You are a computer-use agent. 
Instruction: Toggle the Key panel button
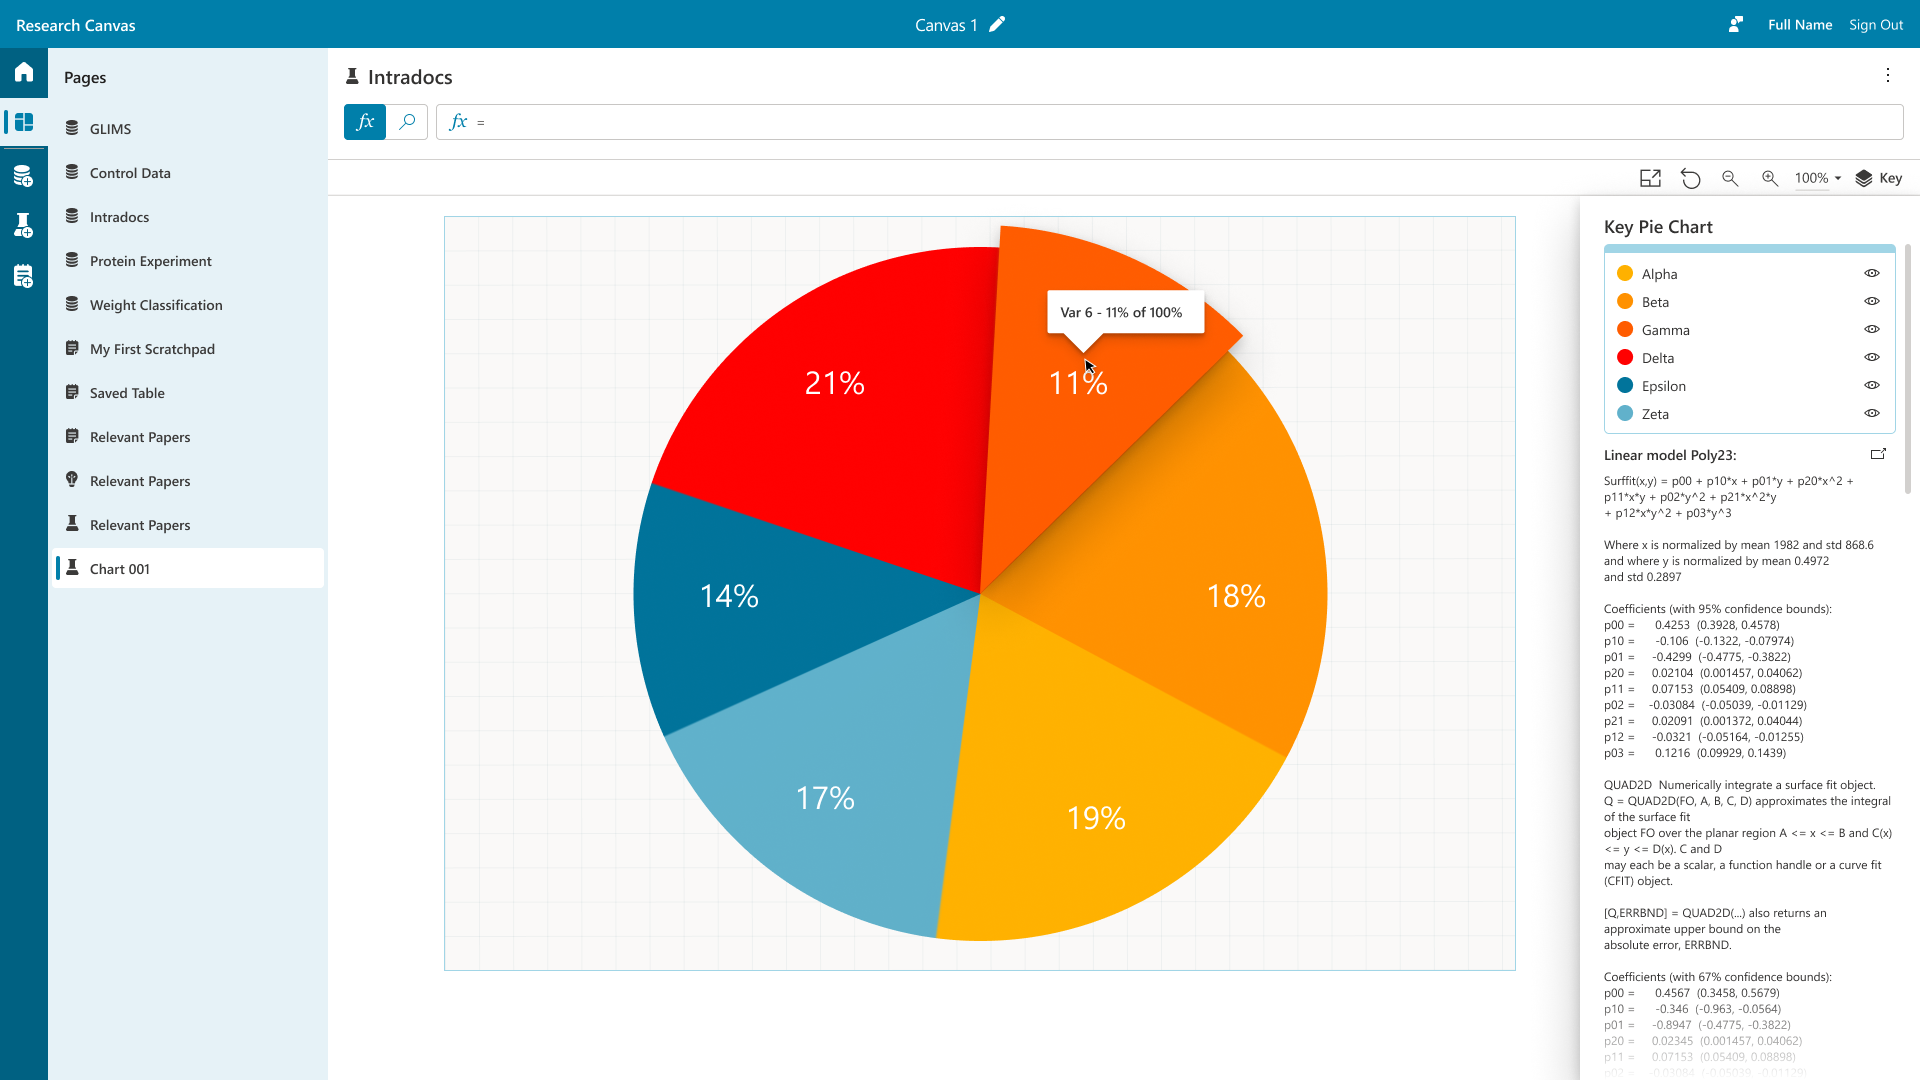1879,178
